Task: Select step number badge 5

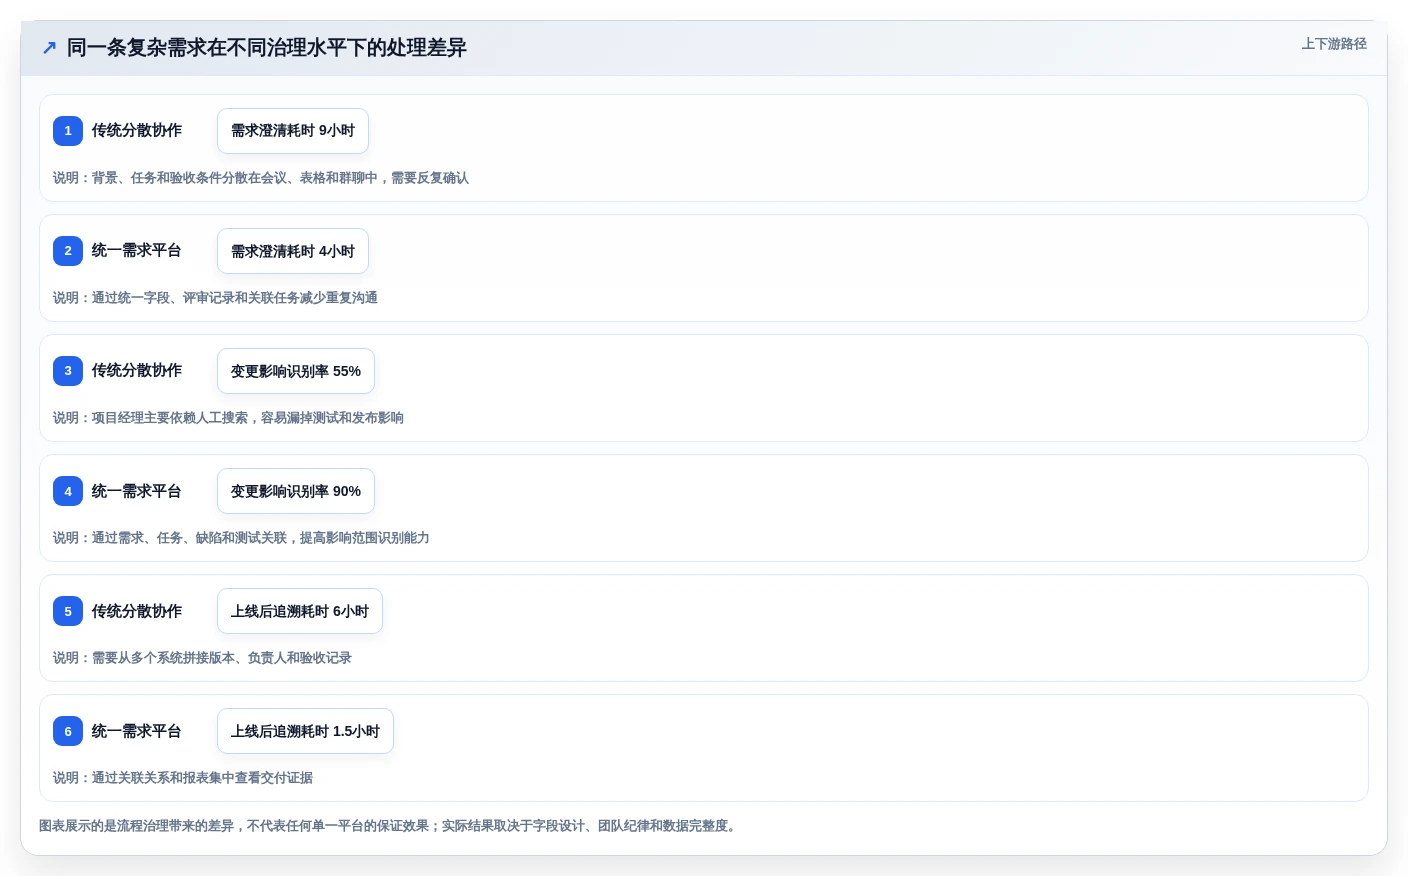Action: click(68, 611)
